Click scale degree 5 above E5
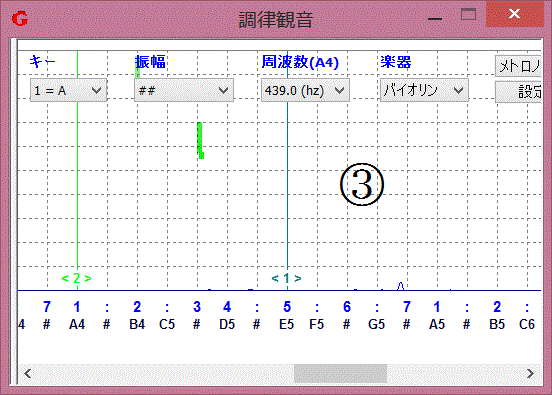 pos(287,307)
